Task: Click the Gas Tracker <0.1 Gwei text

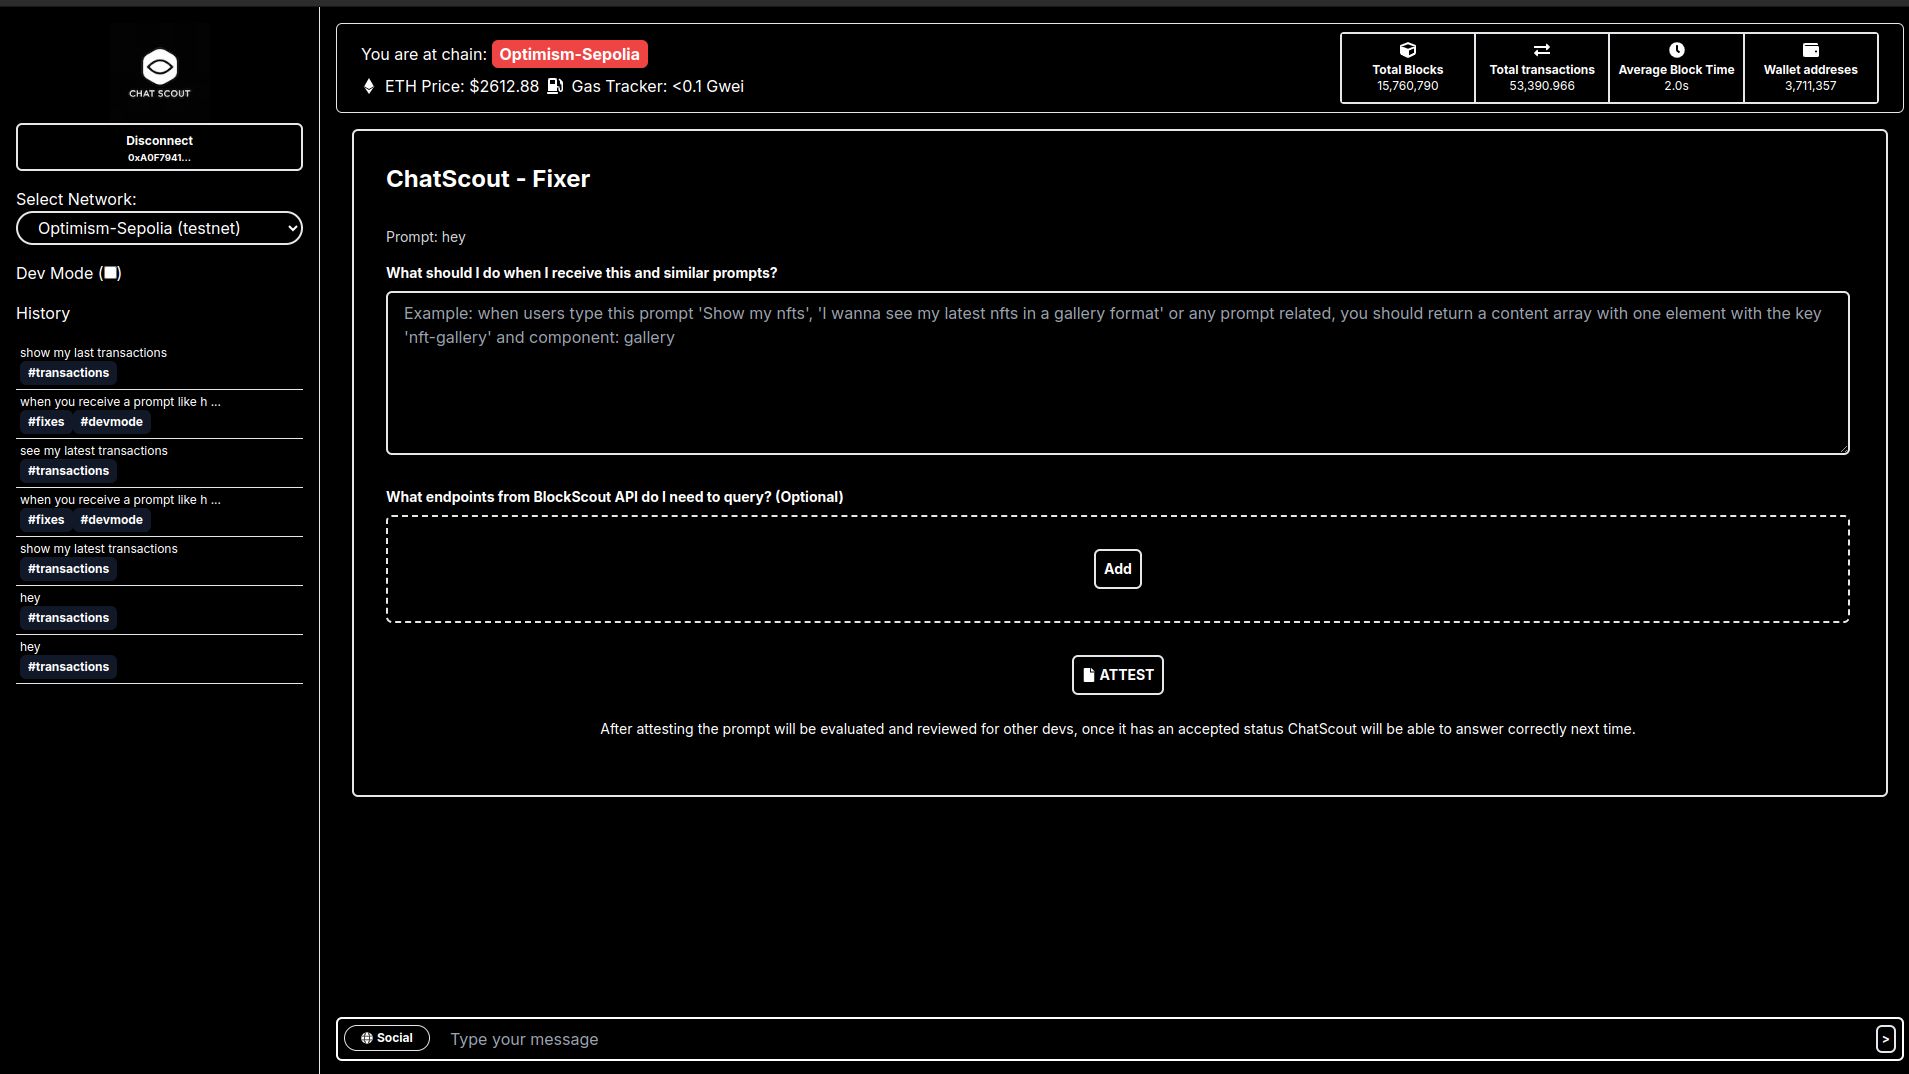Action: point(657,86)
